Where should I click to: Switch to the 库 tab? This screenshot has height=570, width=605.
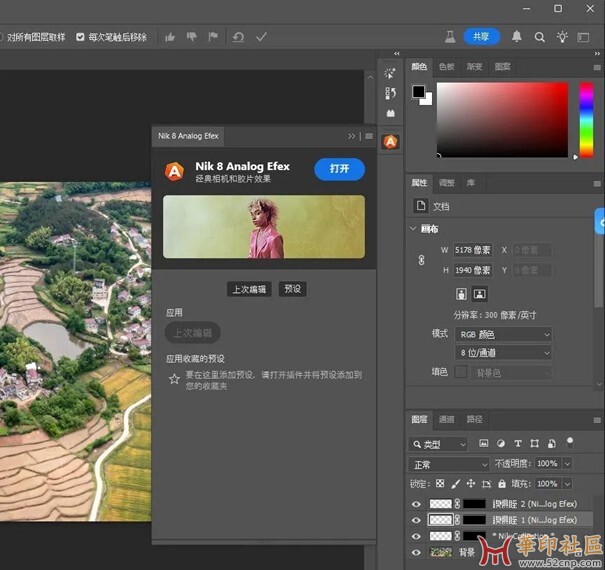(x=470, y=183)
